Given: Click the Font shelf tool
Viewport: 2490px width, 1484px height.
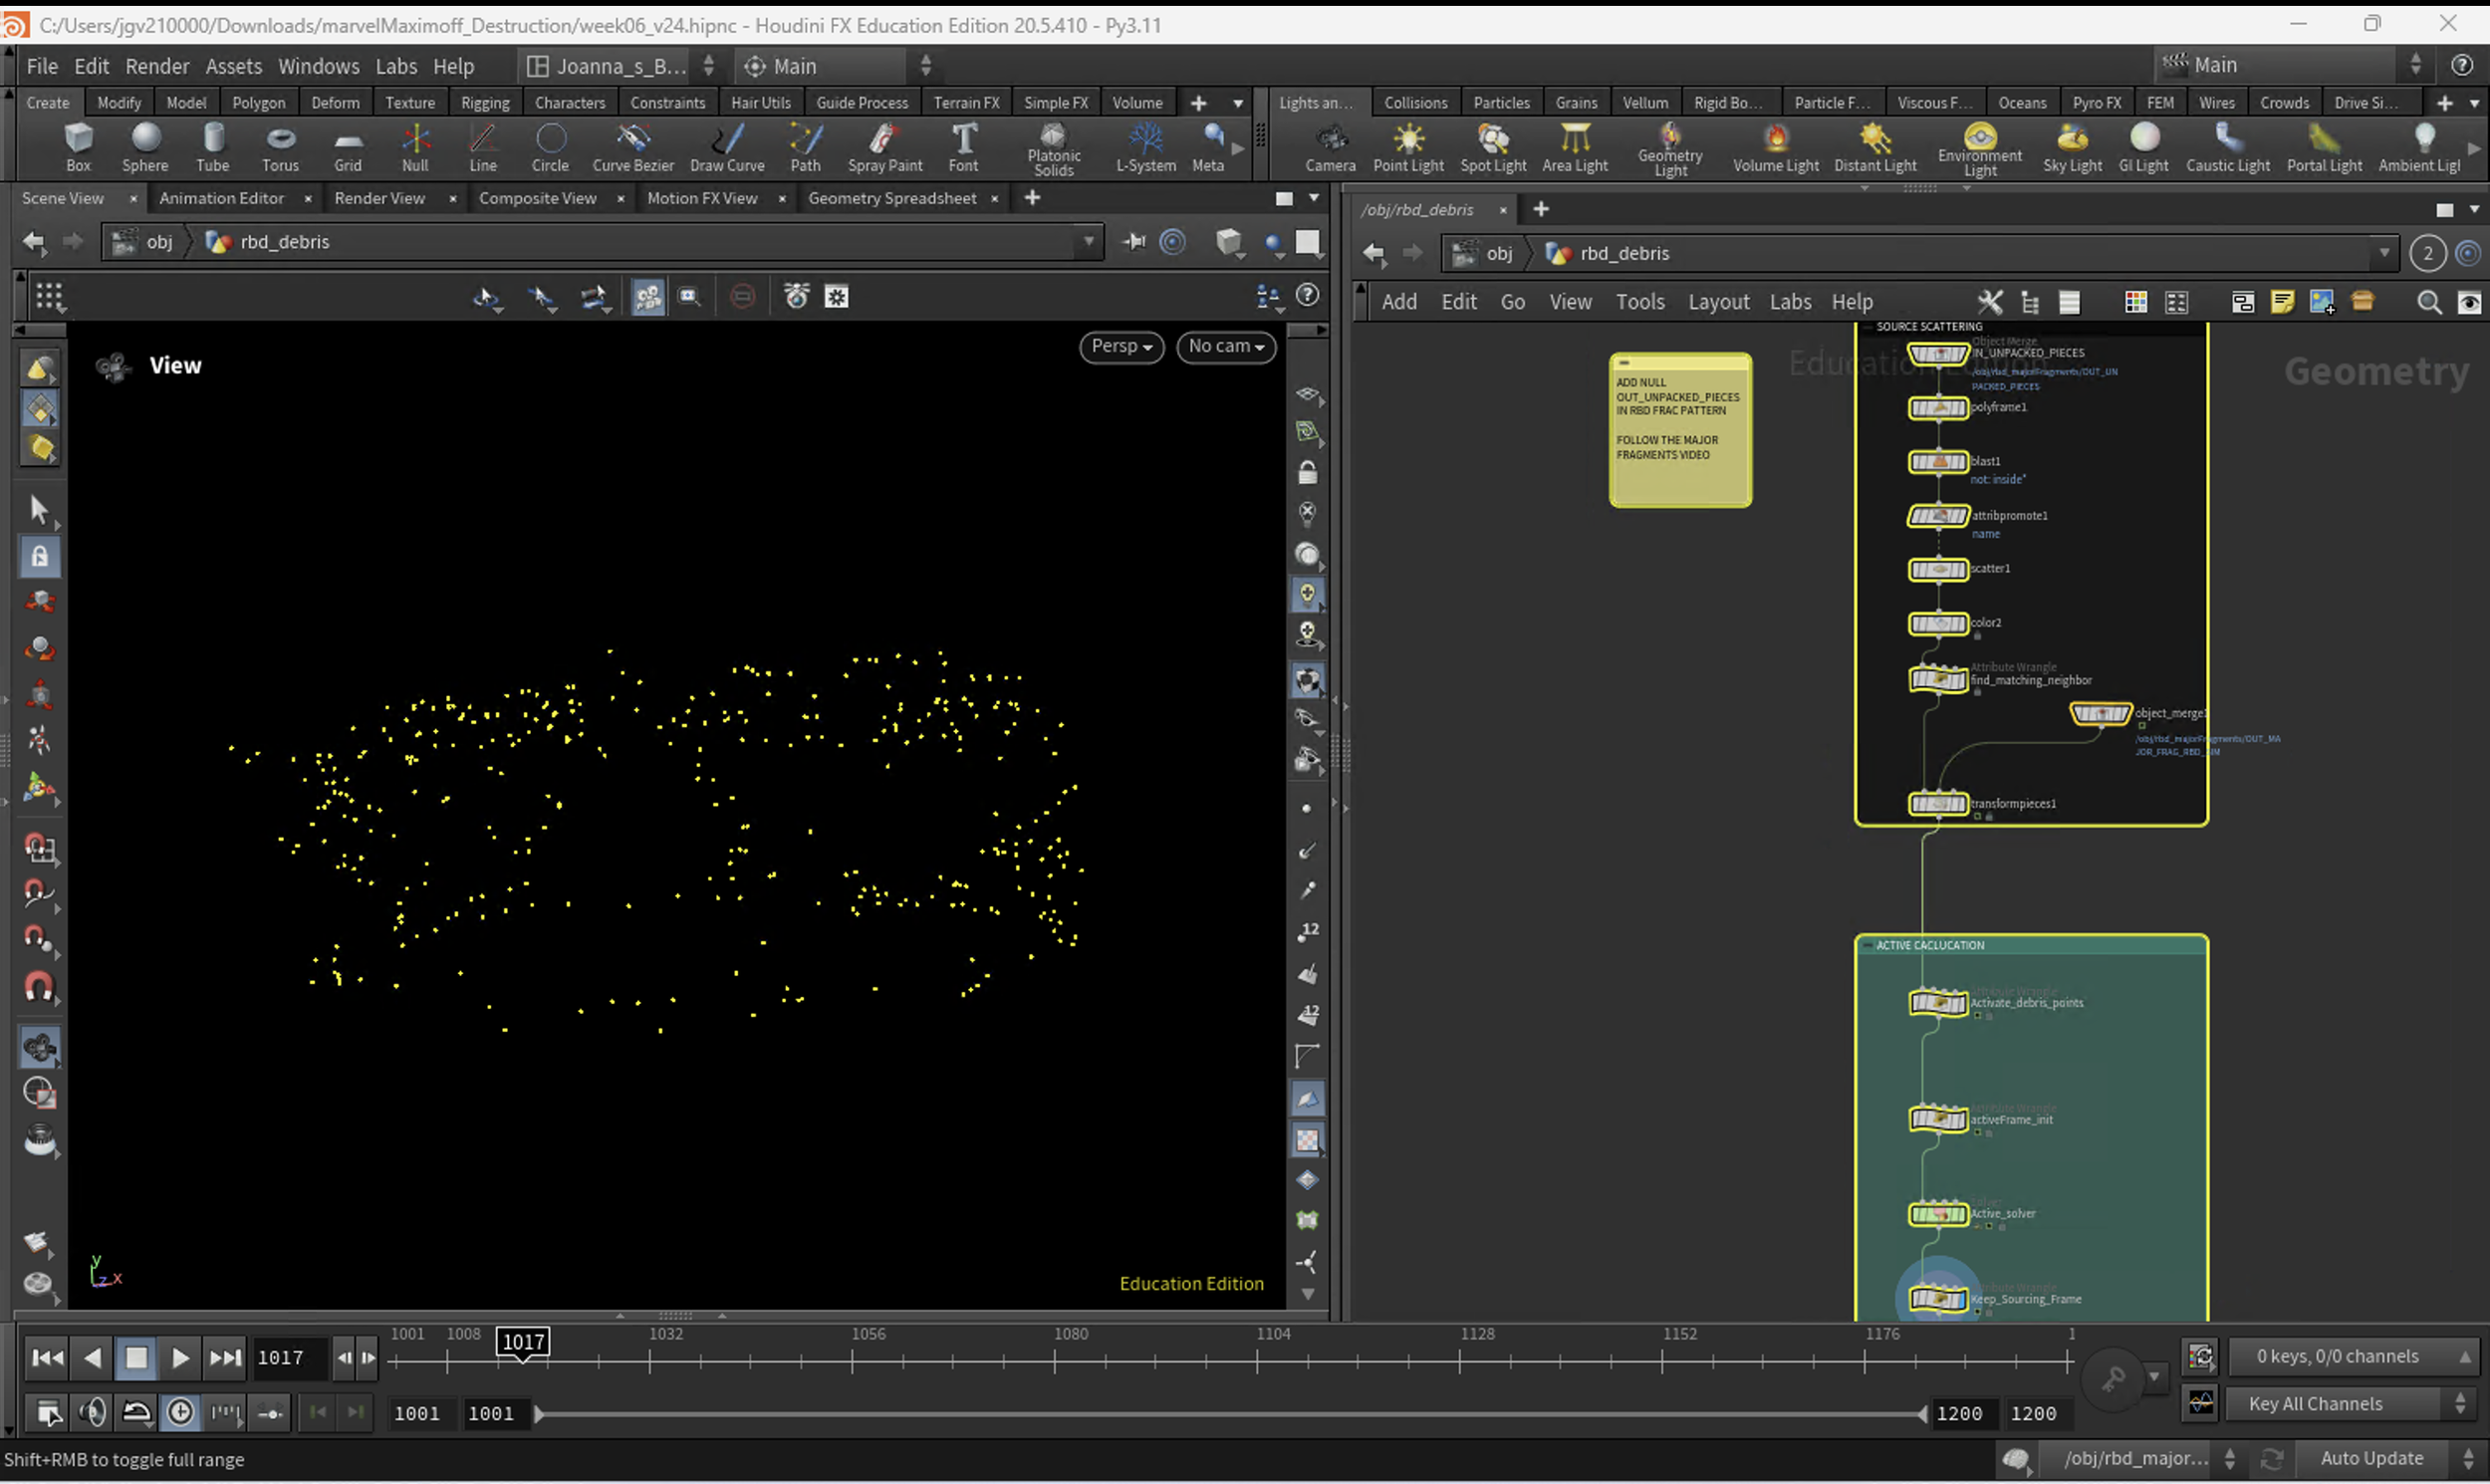Looking at the screenshot, I should tap(963, 146).
